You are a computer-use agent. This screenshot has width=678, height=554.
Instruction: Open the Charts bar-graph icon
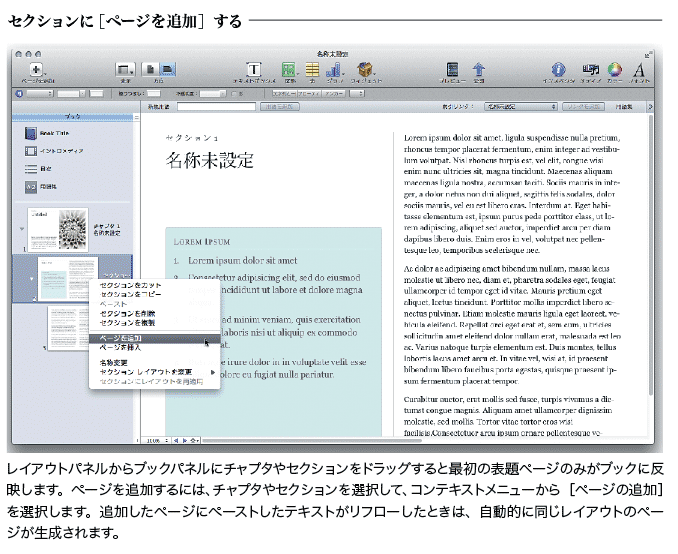(334, 70)
